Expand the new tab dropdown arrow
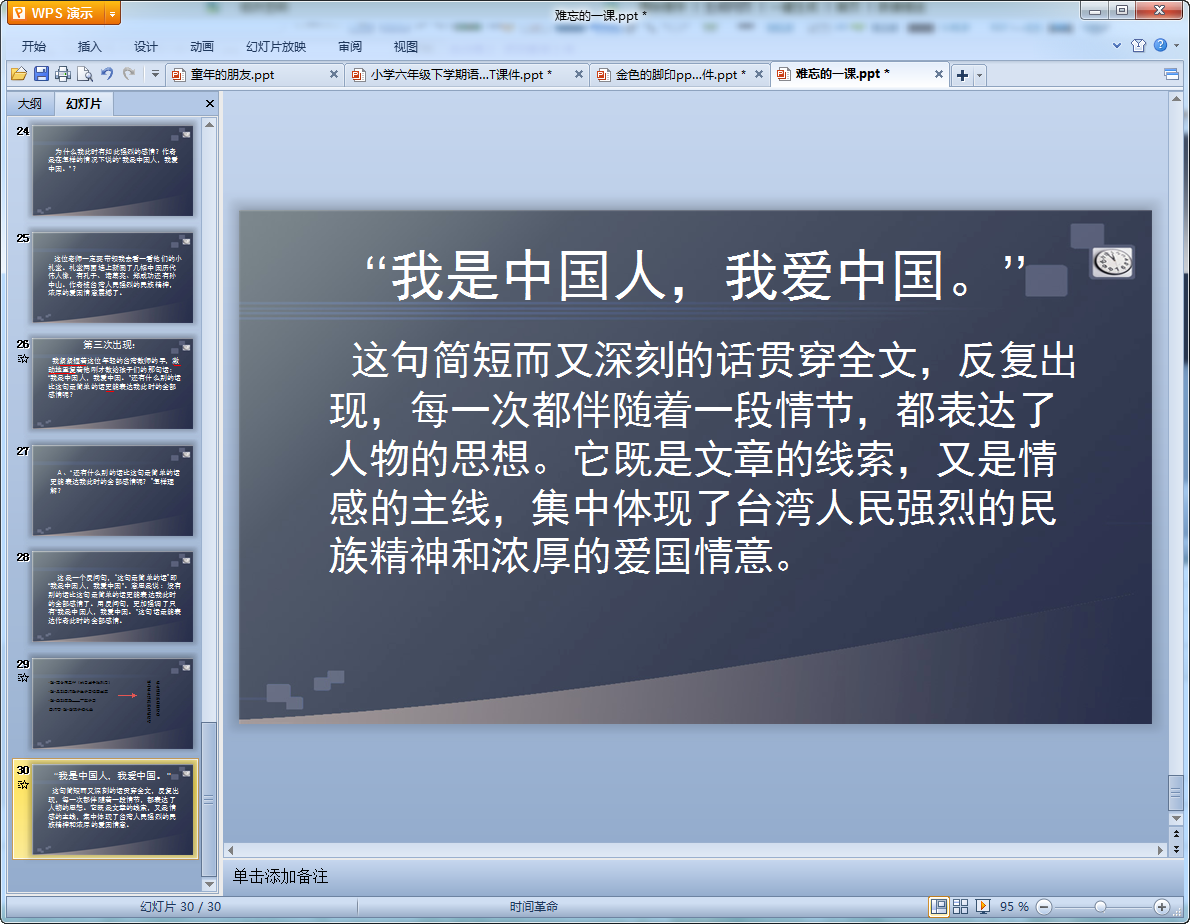Image resolution: width=1190 pixels, height=924 pixels. click(980, 75)
